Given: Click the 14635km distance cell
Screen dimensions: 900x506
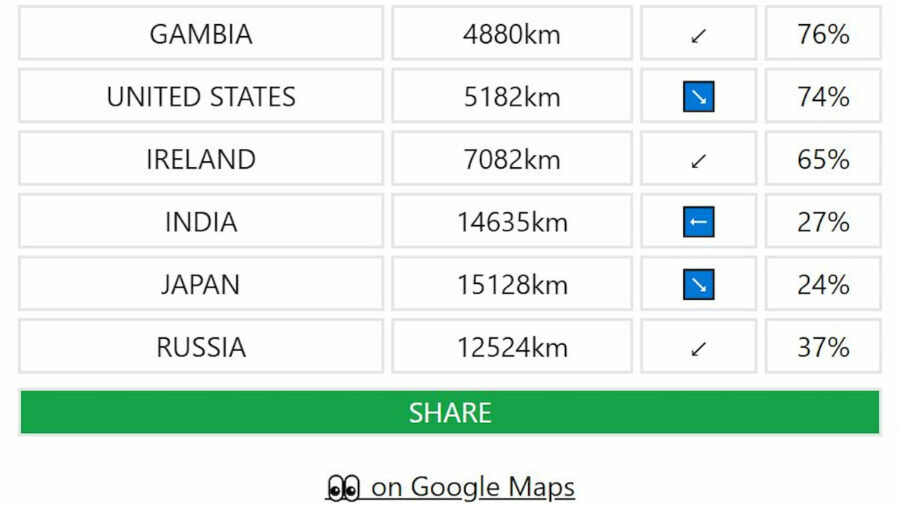Looking at the screenshot, I should tap(512, 221).
